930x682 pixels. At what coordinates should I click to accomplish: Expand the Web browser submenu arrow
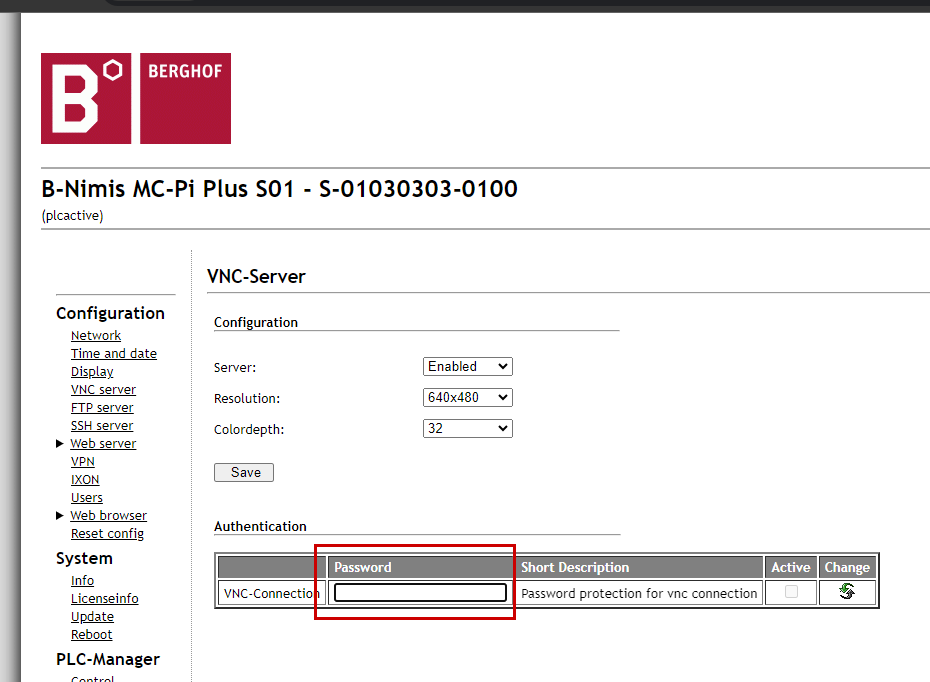pyautogui.click(x=59, y=515)
